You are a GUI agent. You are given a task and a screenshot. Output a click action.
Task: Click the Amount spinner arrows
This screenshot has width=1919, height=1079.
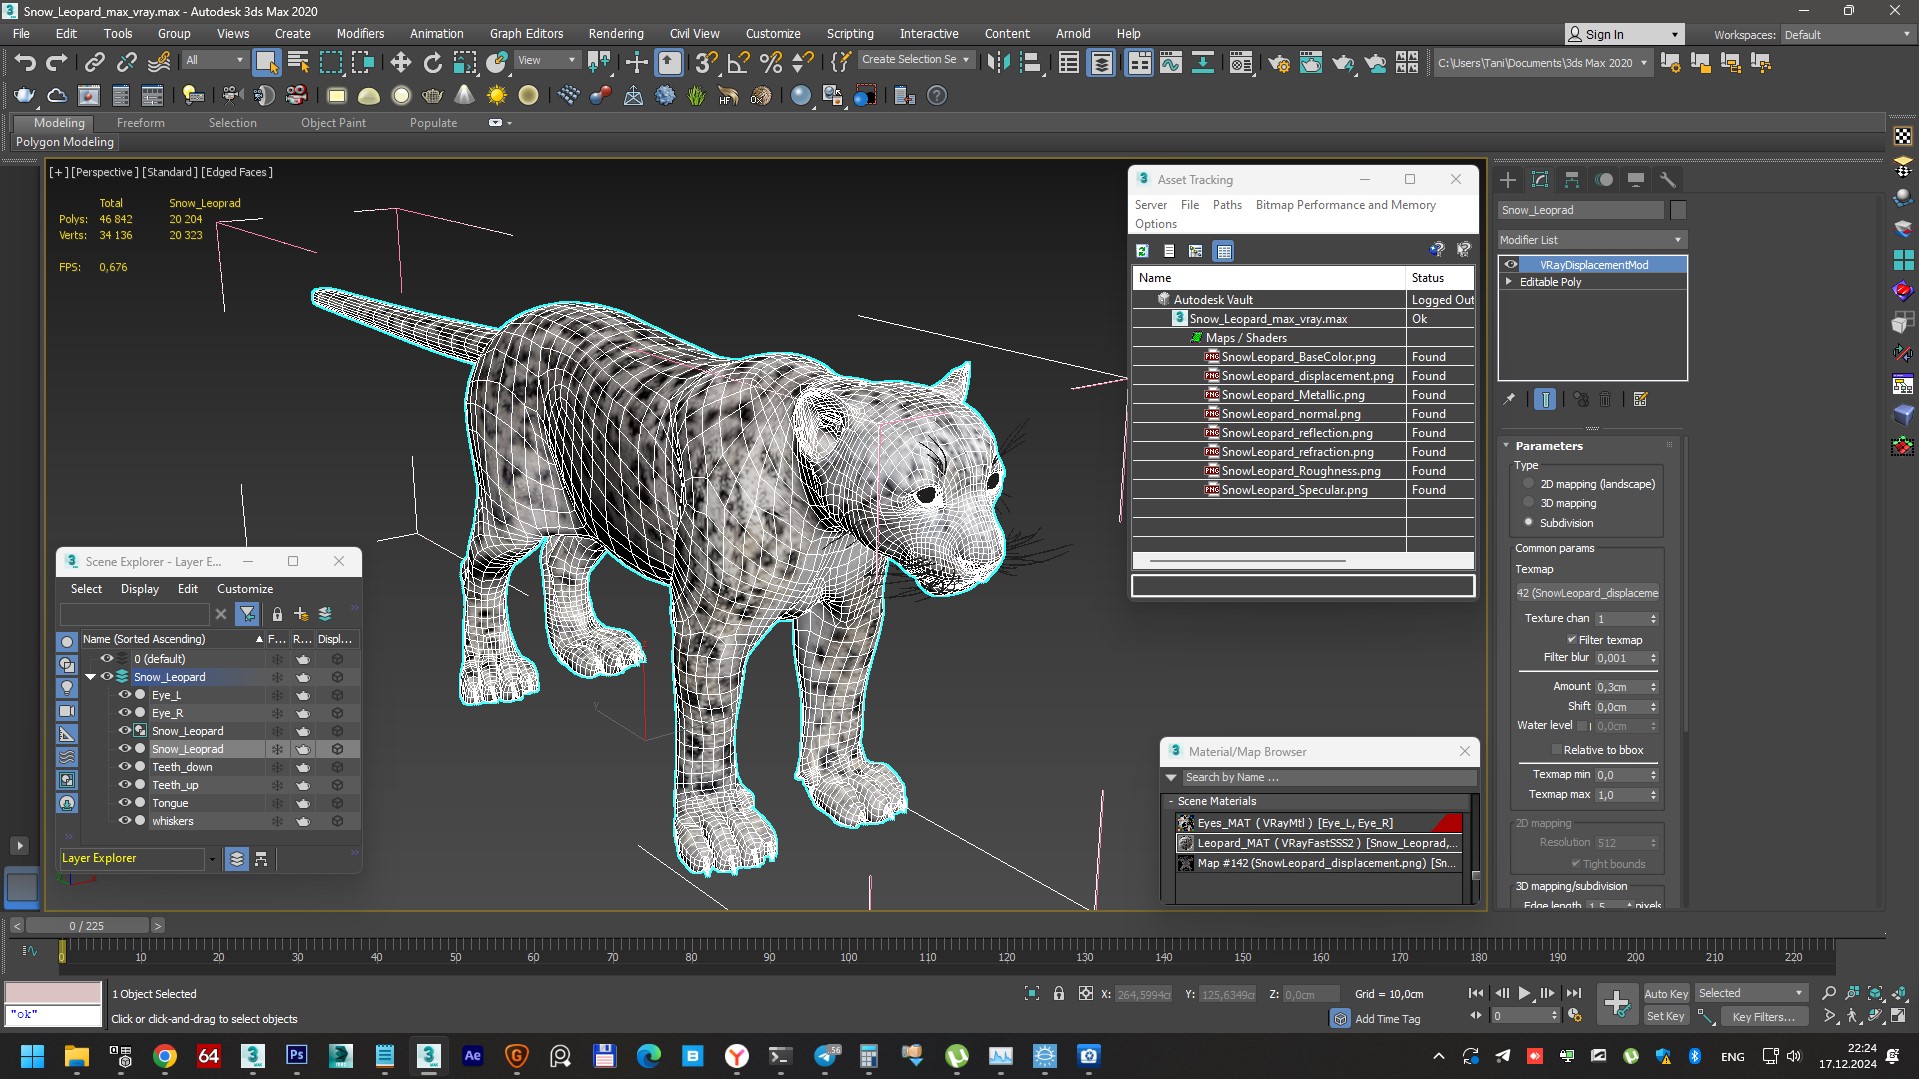[1653, 687]
